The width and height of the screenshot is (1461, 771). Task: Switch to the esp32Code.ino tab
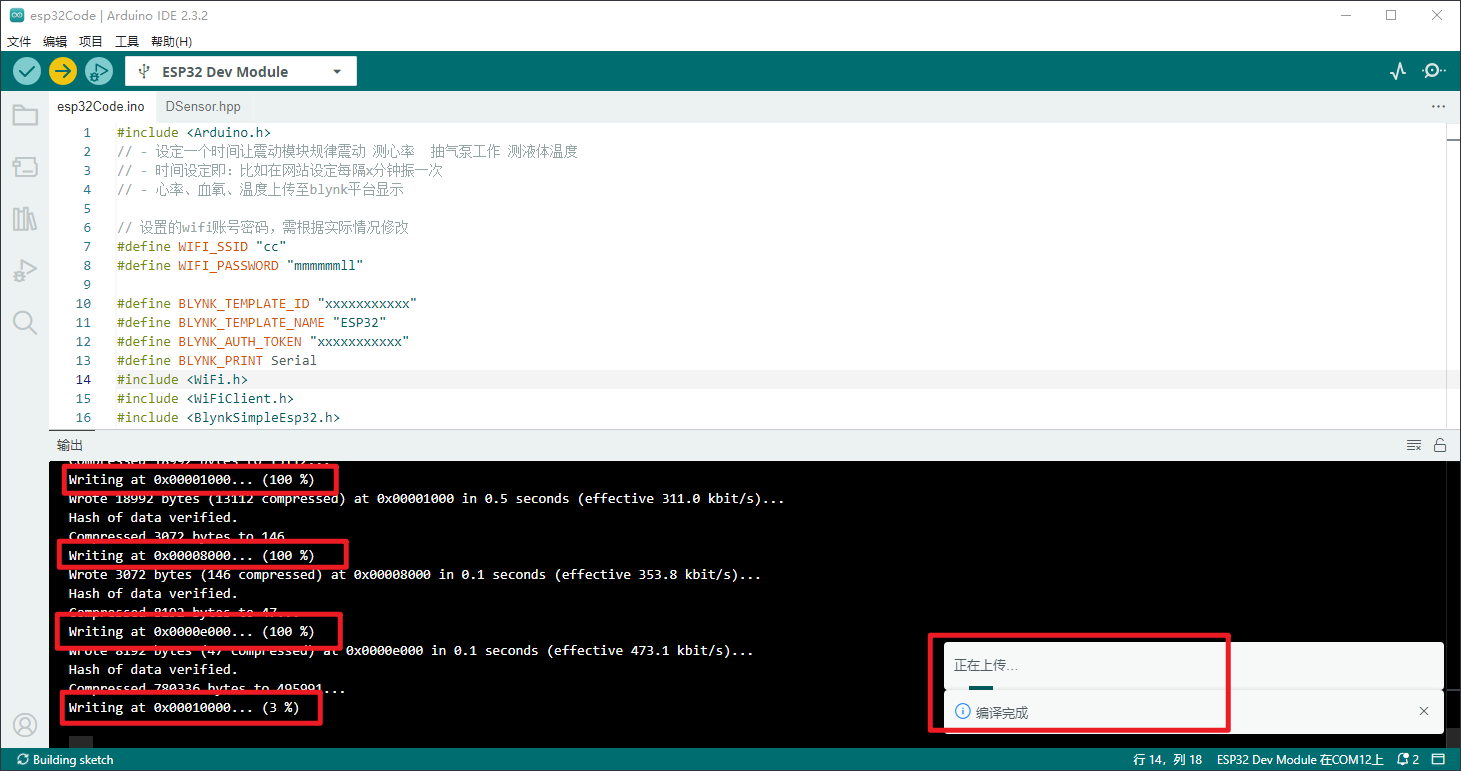101,107
